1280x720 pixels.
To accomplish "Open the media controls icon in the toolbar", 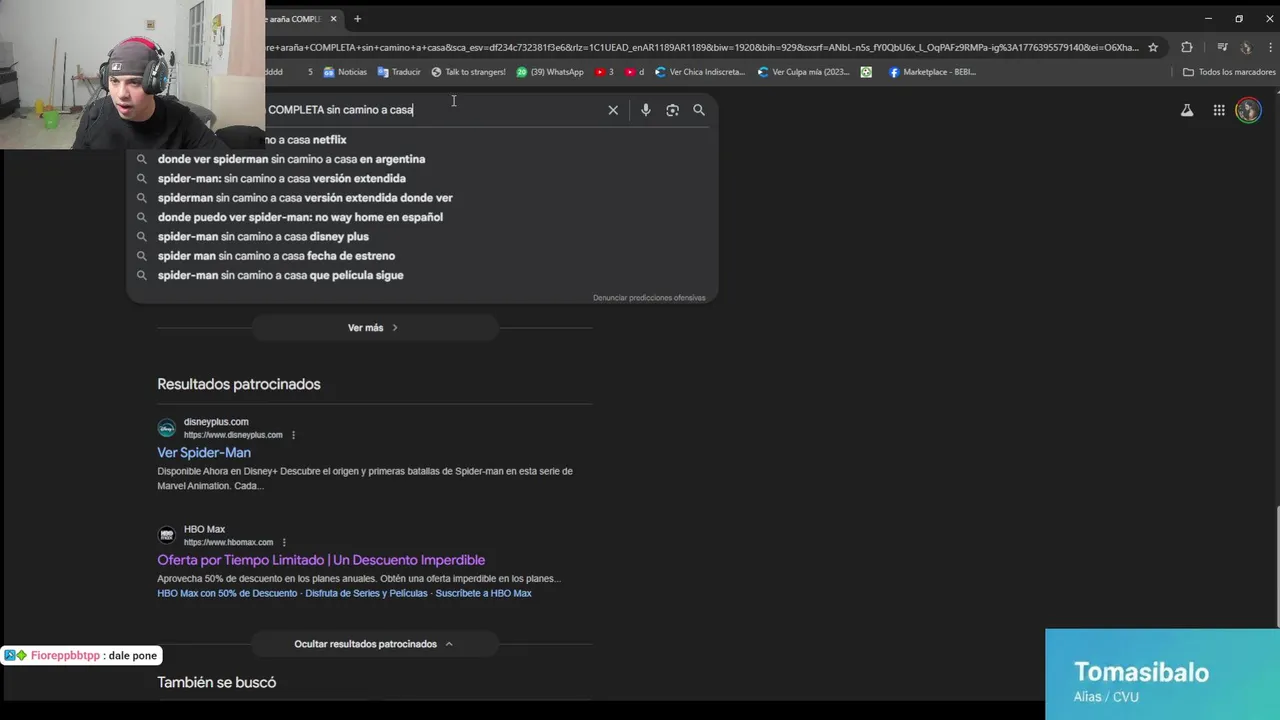I will (1222, 47).
